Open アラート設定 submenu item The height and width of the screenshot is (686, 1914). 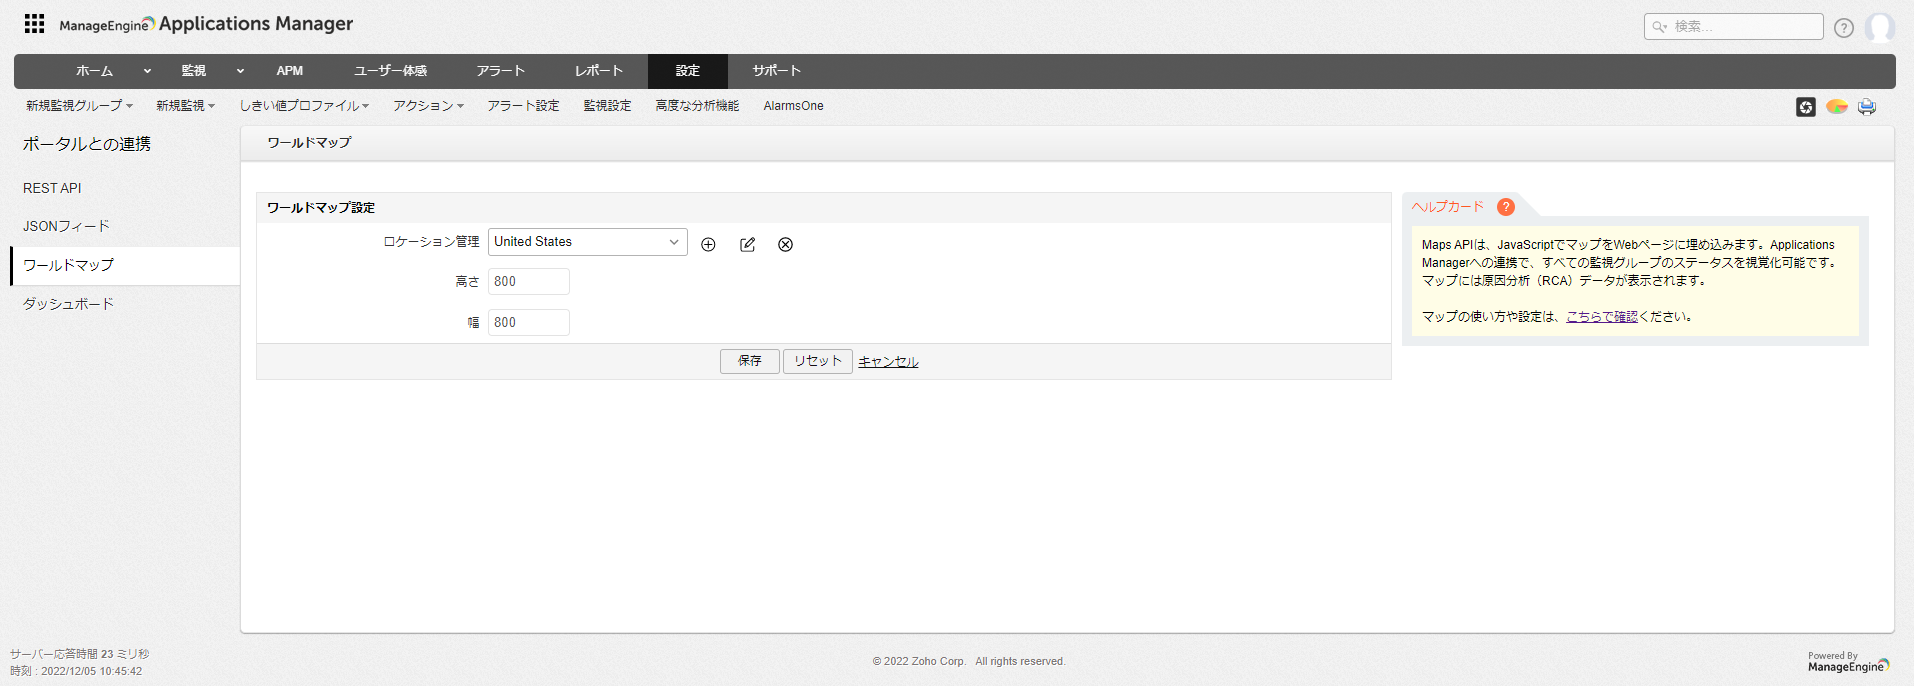click(523, 106)
